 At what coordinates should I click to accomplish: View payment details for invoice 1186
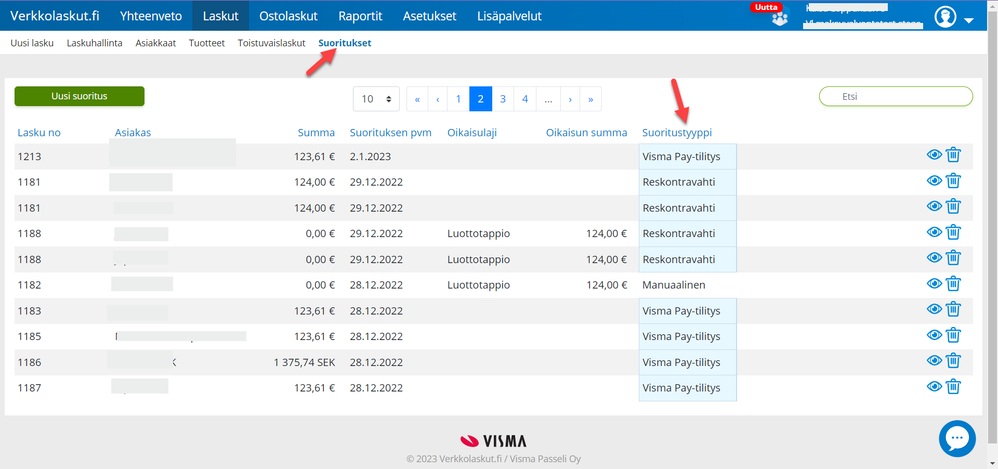pos(934,361)
